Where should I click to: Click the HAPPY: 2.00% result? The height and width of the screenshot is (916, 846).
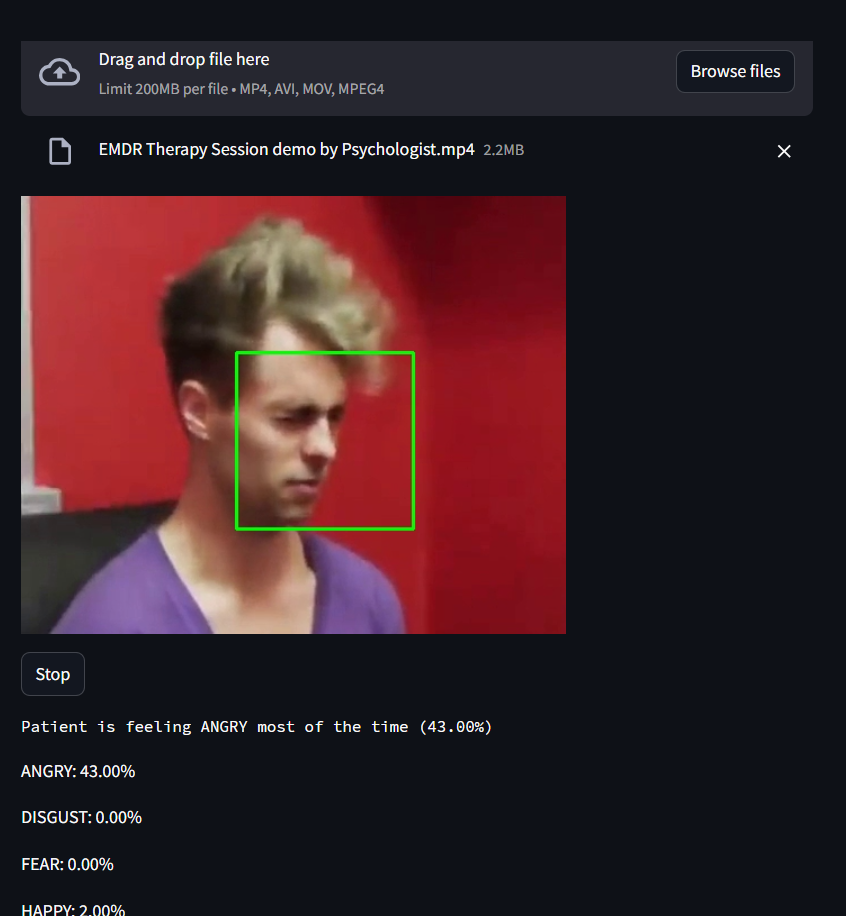73,909
